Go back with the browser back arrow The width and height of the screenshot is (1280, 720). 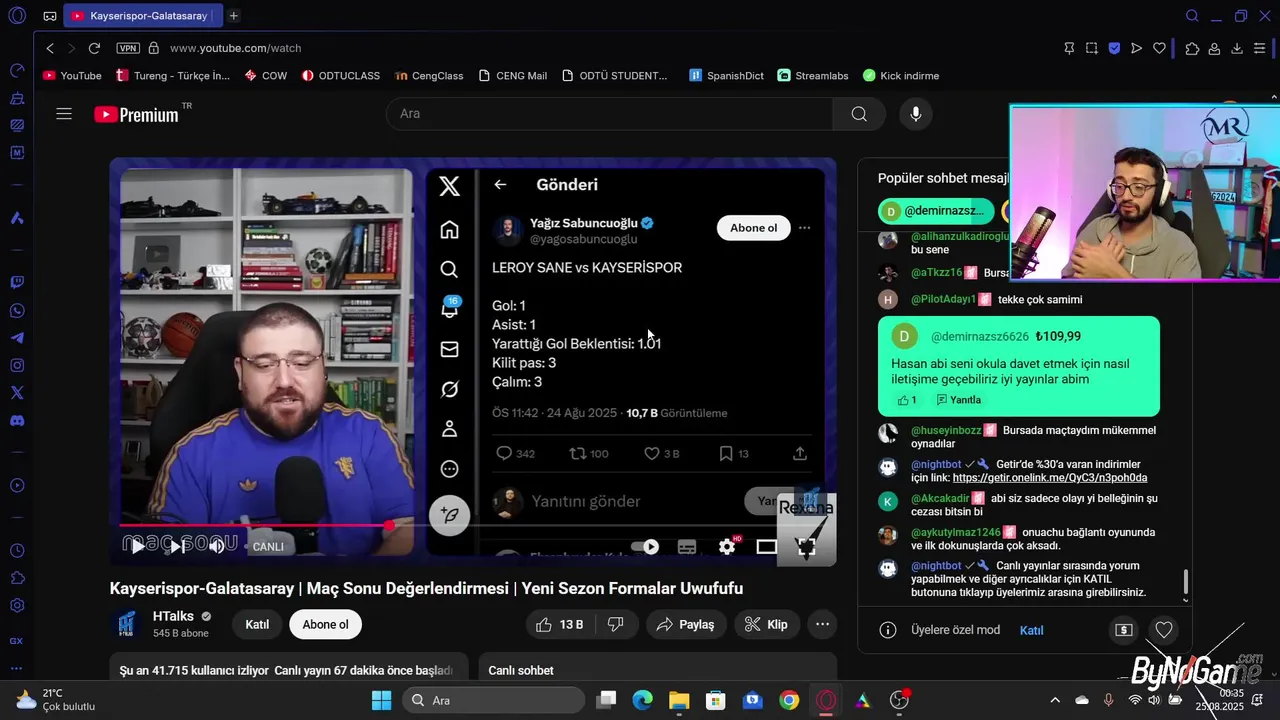point(50,48)
